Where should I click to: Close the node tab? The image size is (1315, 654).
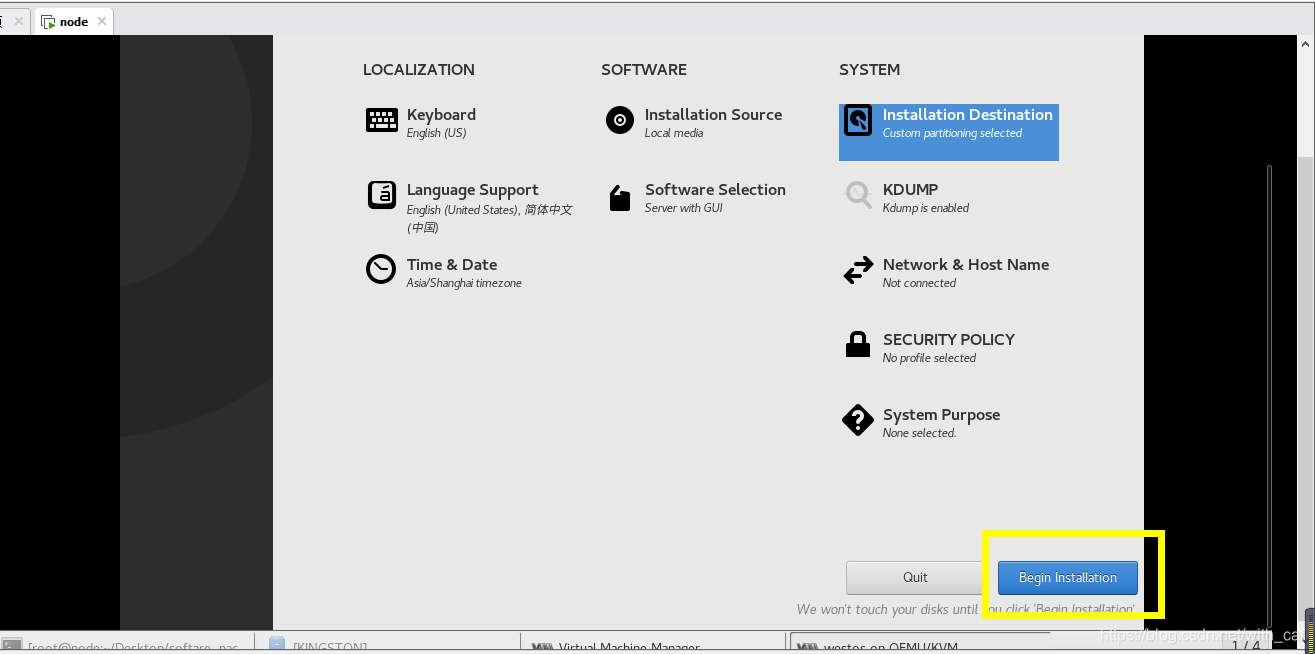coord(101,21)
